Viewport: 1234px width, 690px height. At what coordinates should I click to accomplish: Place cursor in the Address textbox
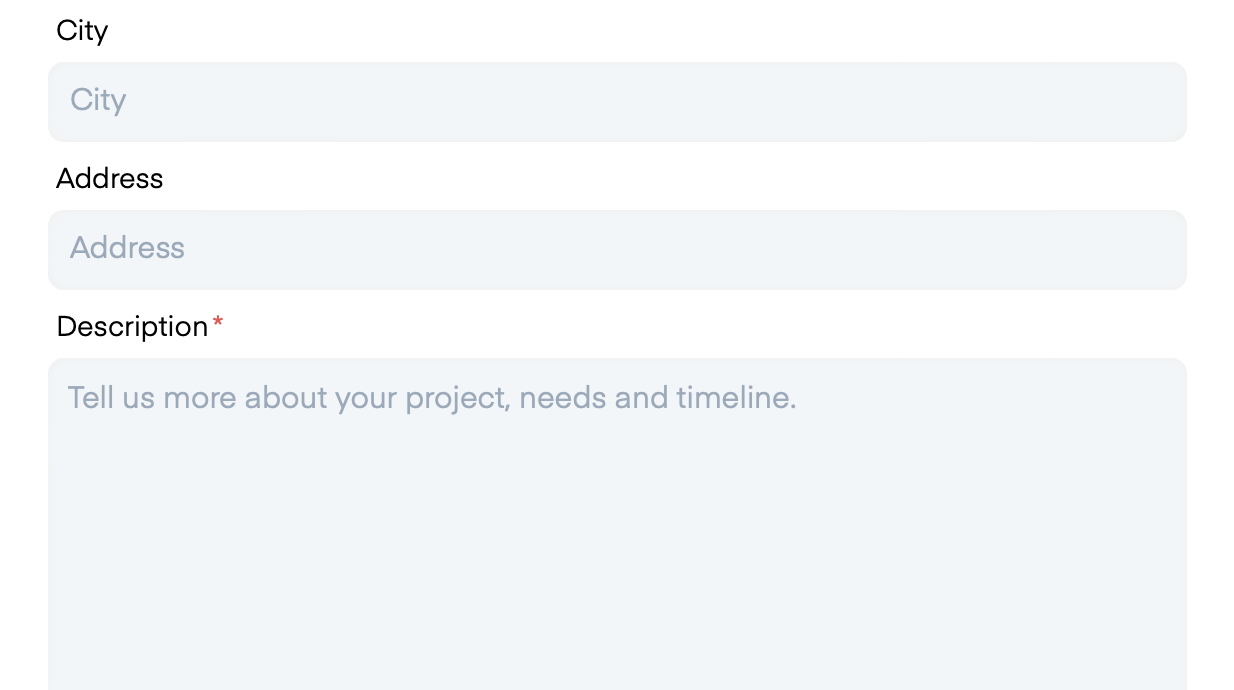tap(617, 250)
